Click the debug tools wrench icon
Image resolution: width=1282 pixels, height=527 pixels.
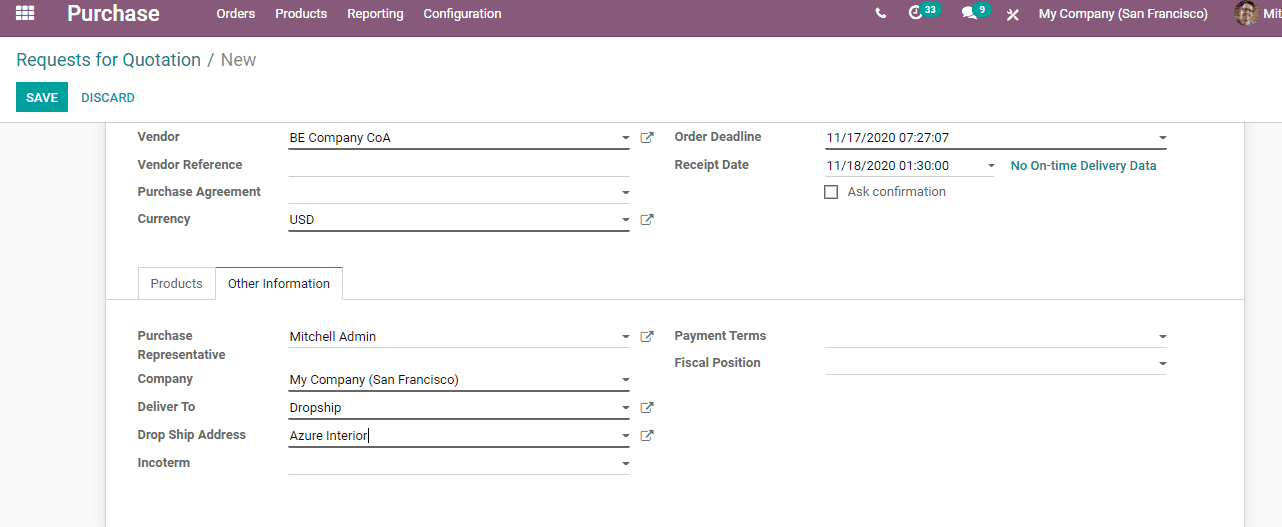1013,15
